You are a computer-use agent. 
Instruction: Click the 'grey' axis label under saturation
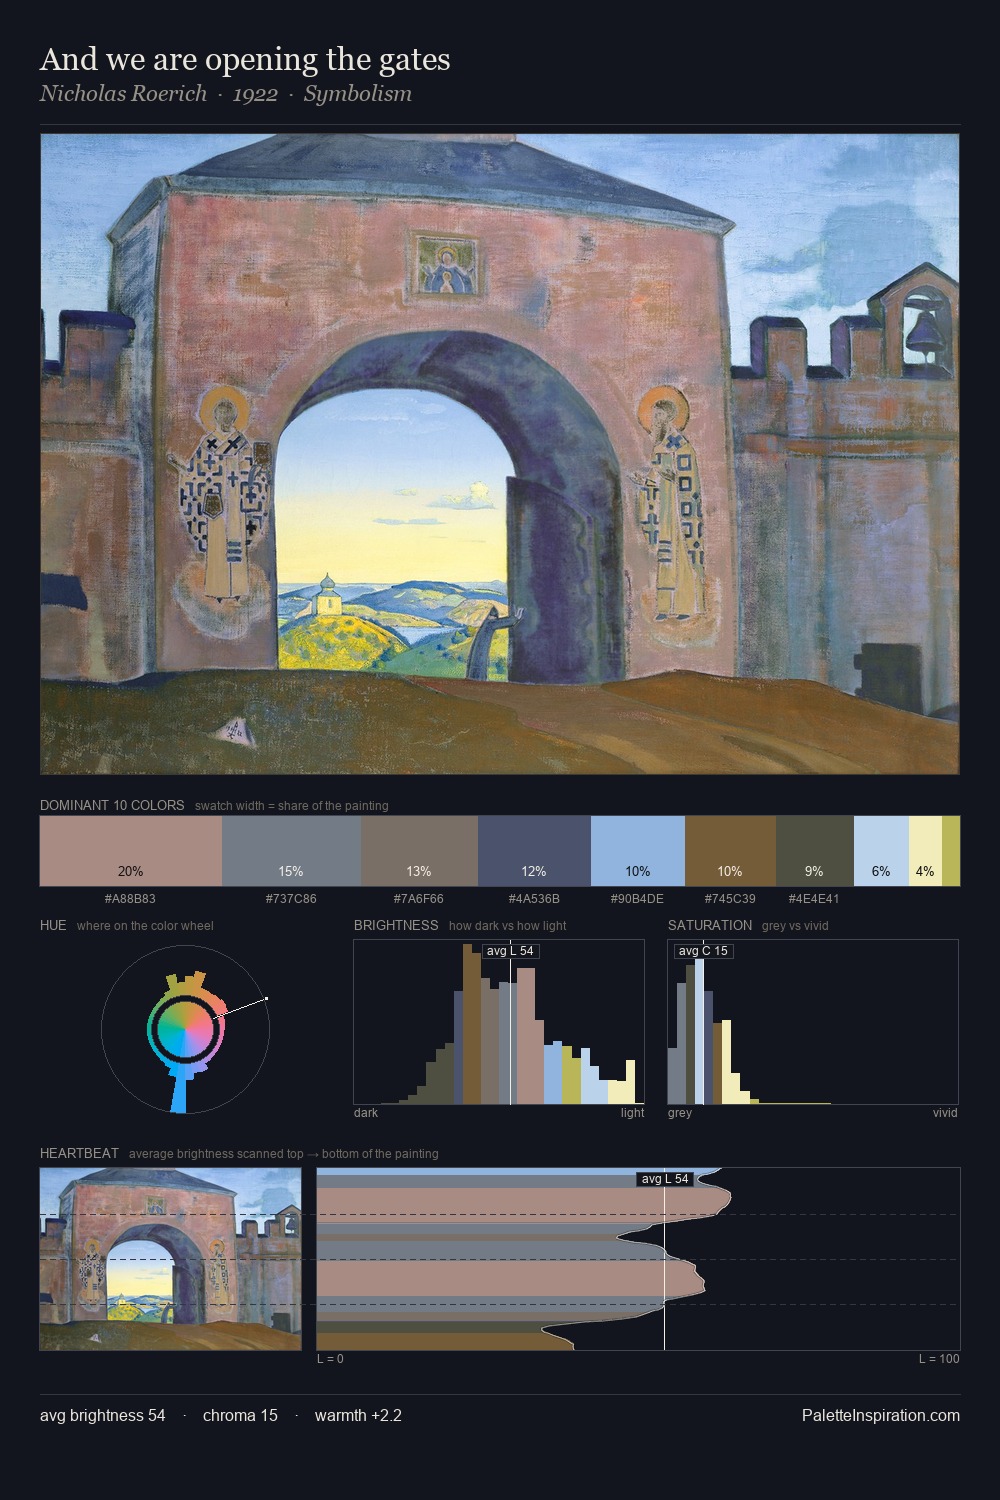[x=680, y=1113]
